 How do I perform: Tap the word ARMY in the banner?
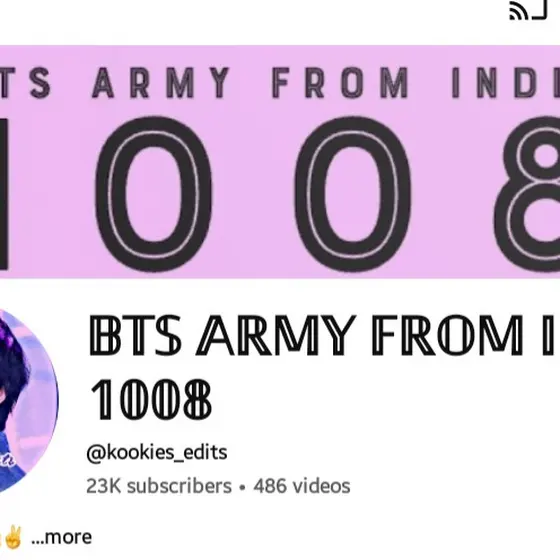pyautogui.click(x=161, y=82)
